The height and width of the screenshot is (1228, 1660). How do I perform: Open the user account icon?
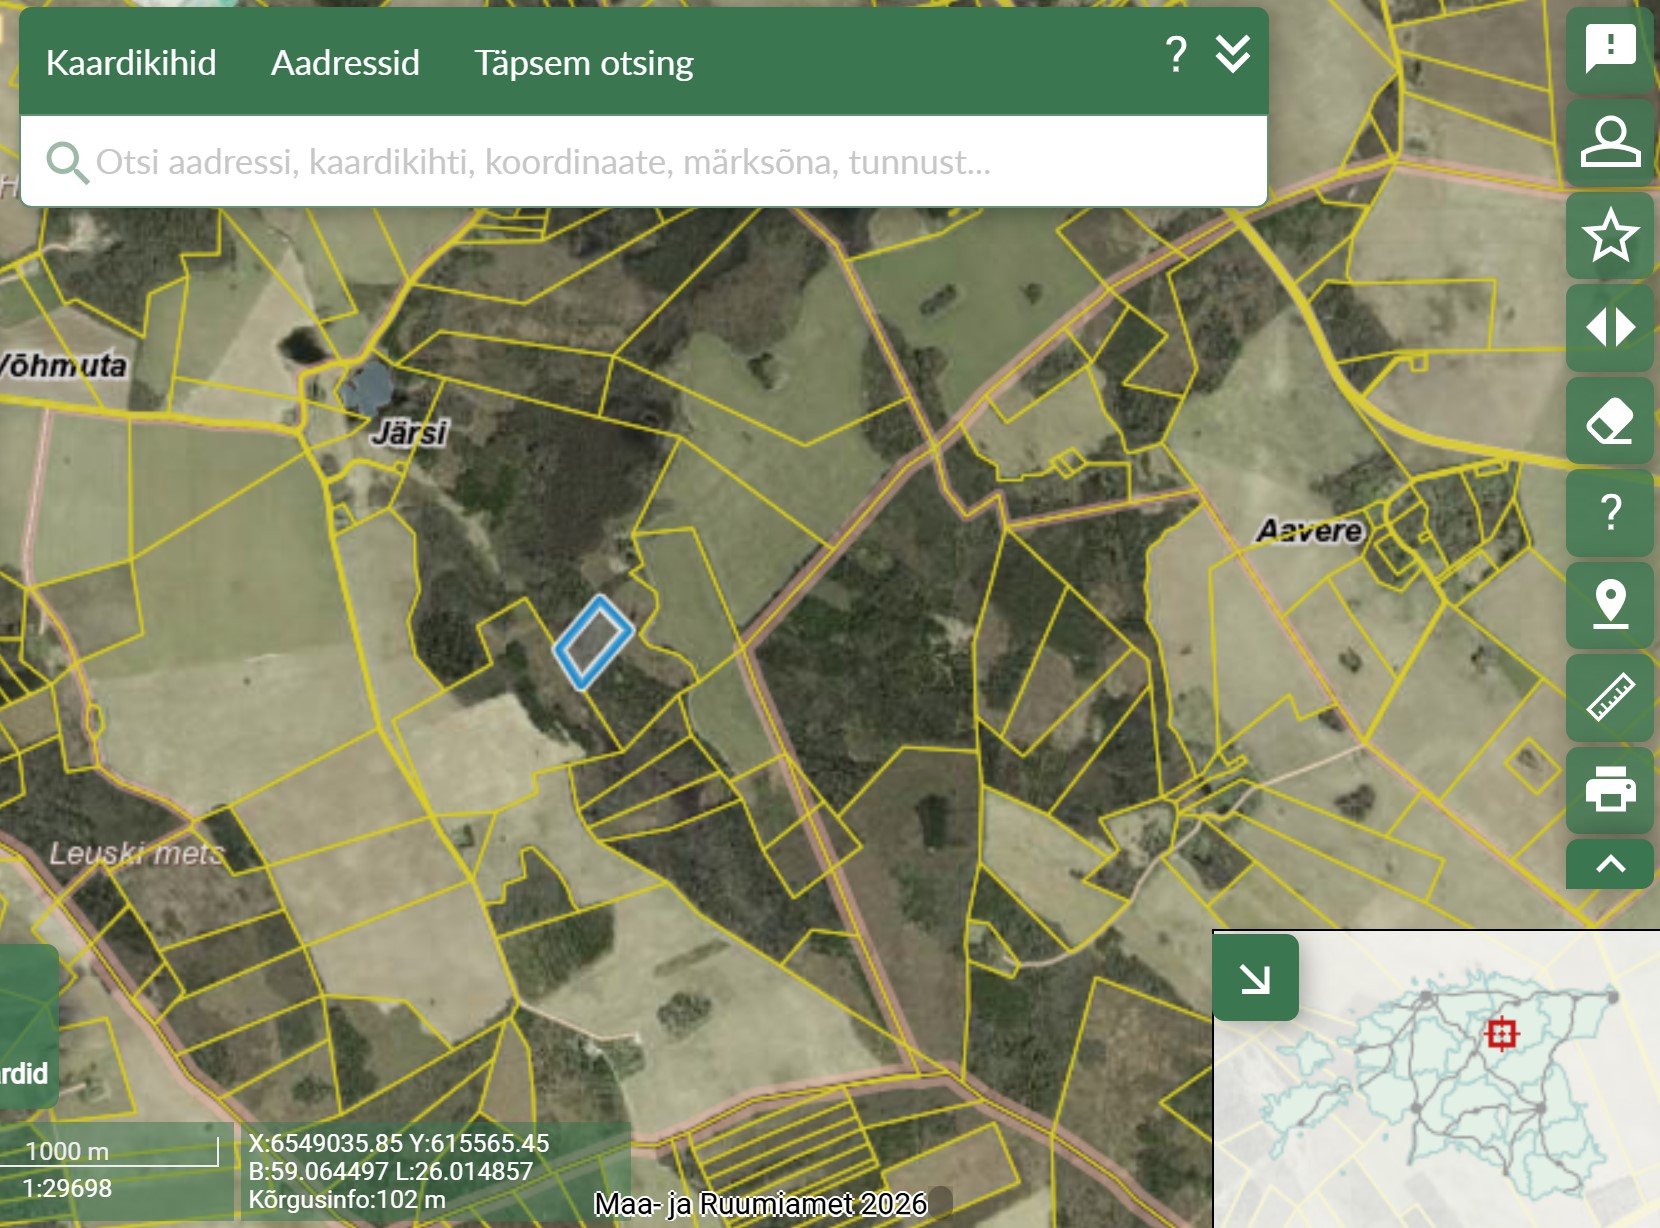click(x=1609, y=142)
